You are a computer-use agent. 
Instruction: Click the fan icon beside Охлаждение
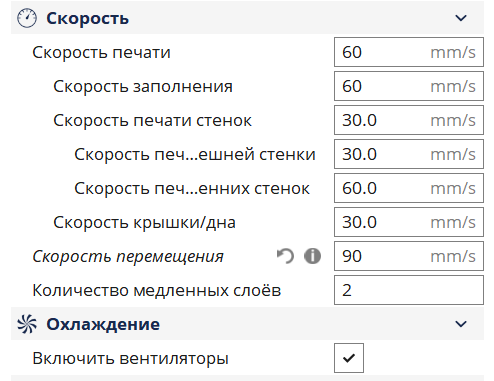27,324
